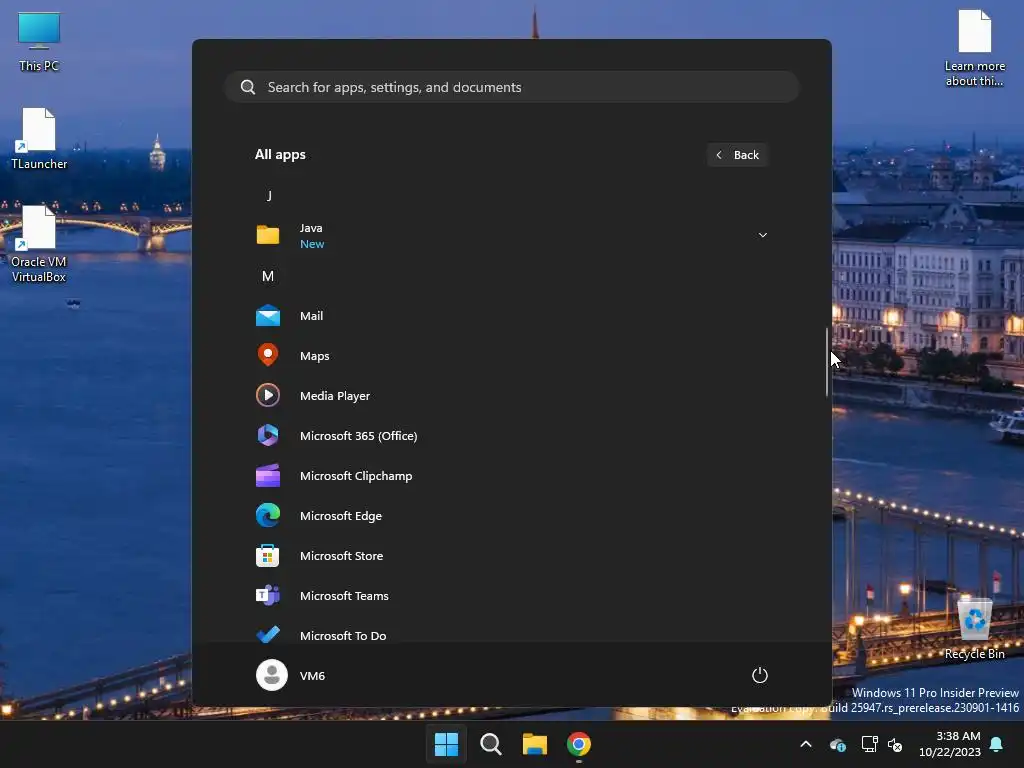
Task: Open the notification bell icon
Action: [x=996, y=744]
